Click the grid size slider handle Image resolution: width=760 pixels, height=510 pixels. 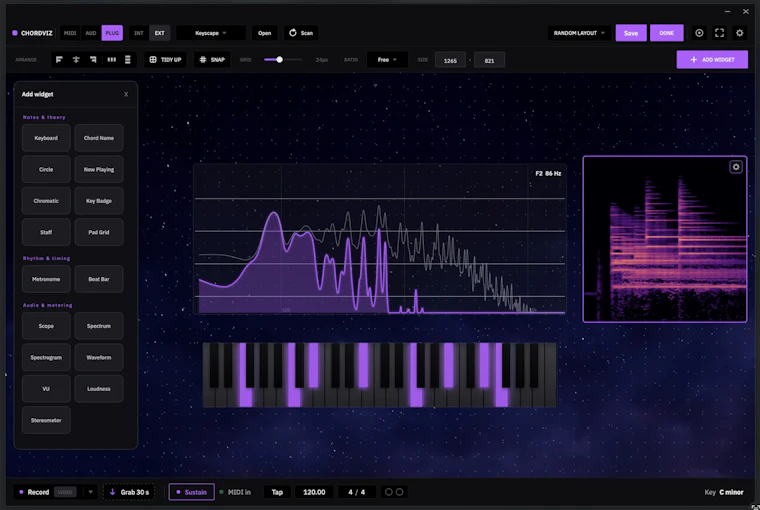pyautogui.click(x=279, y=60)
